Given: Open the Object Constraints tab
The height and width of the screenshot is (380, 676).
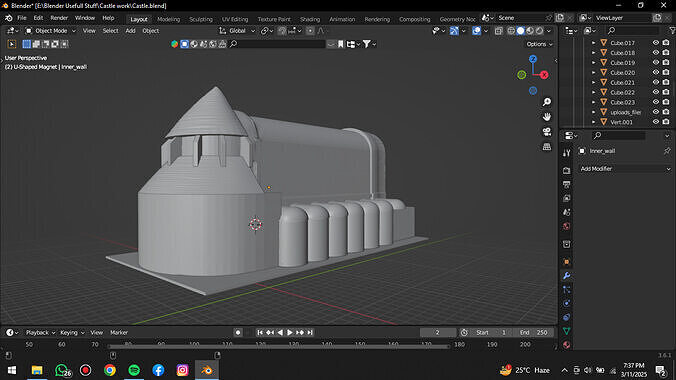Looking at the screenshot, I should coord(566,317).
